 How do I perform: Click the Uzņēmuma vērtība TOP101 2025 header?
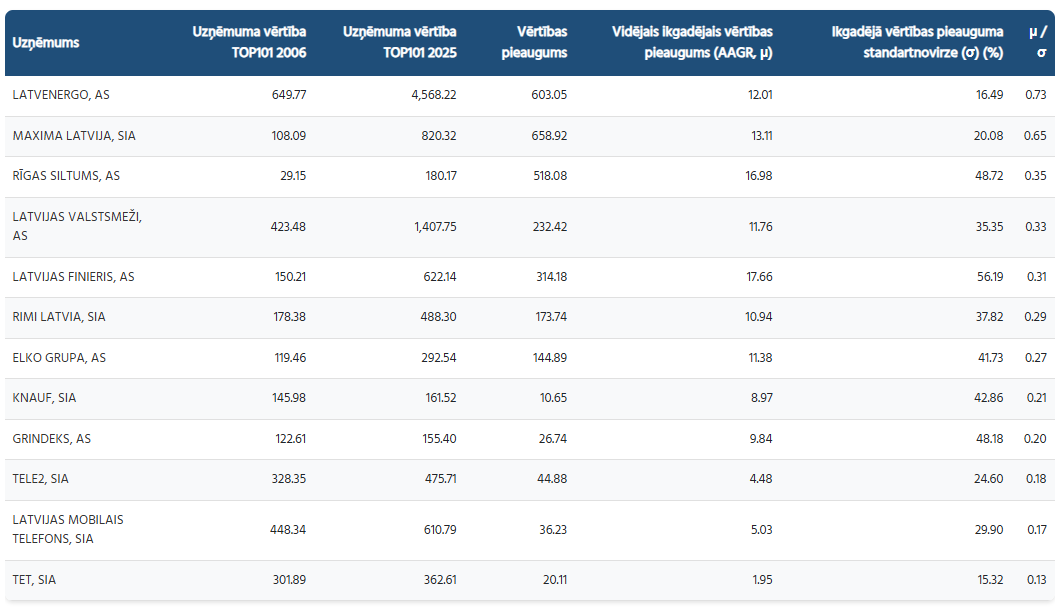point(399,43)
